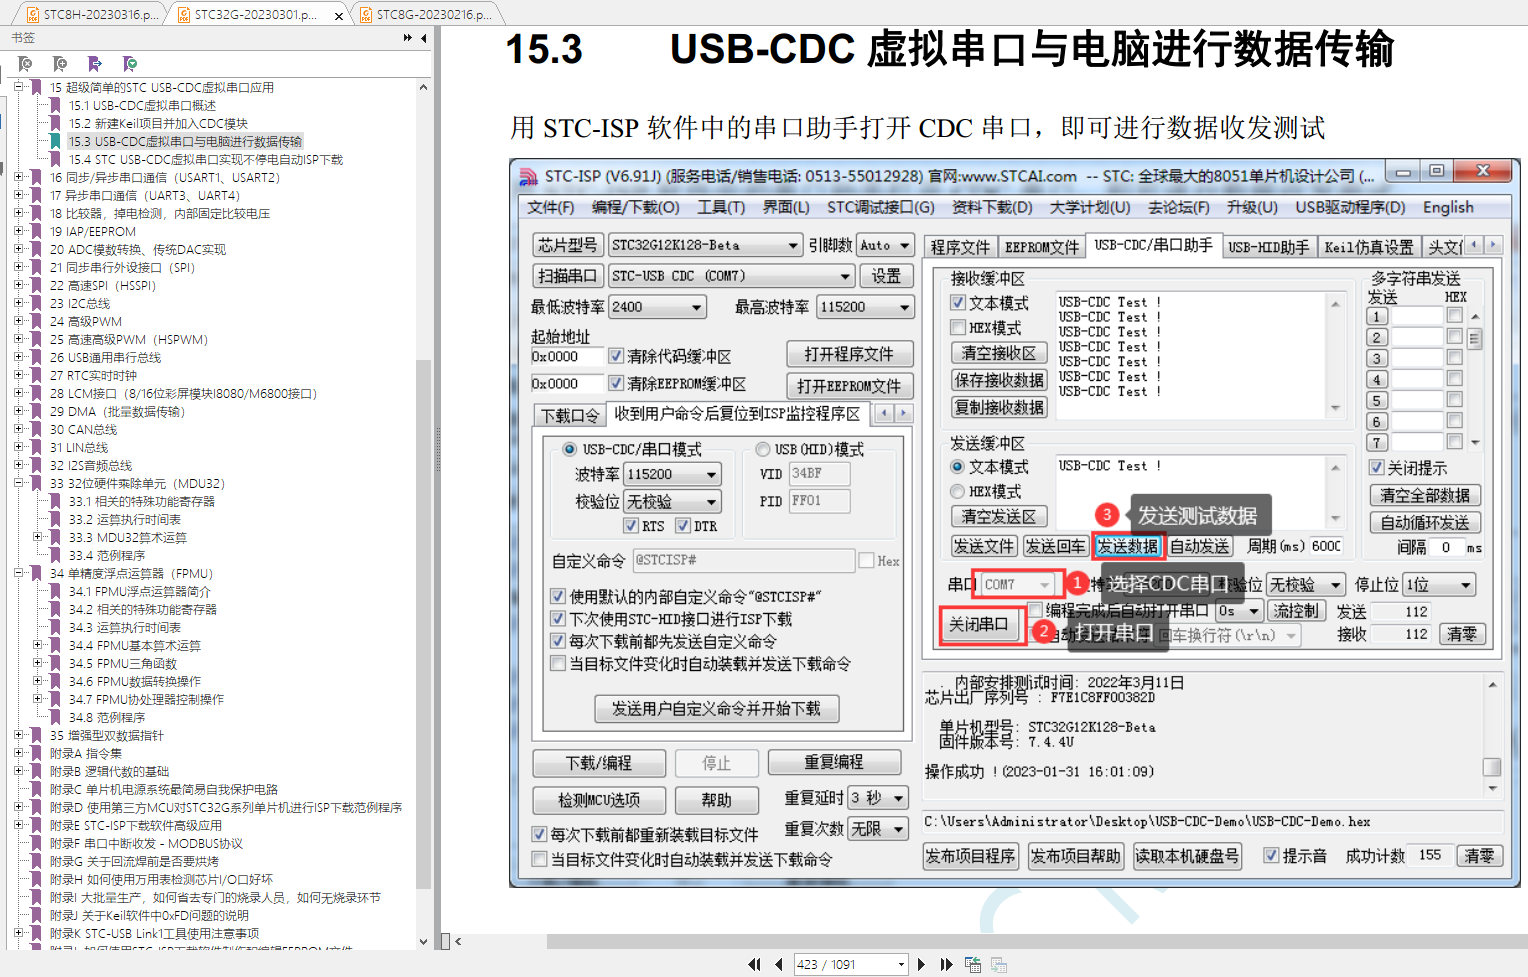
Task: Go to the first page of the document
Action: click(753, 964)
